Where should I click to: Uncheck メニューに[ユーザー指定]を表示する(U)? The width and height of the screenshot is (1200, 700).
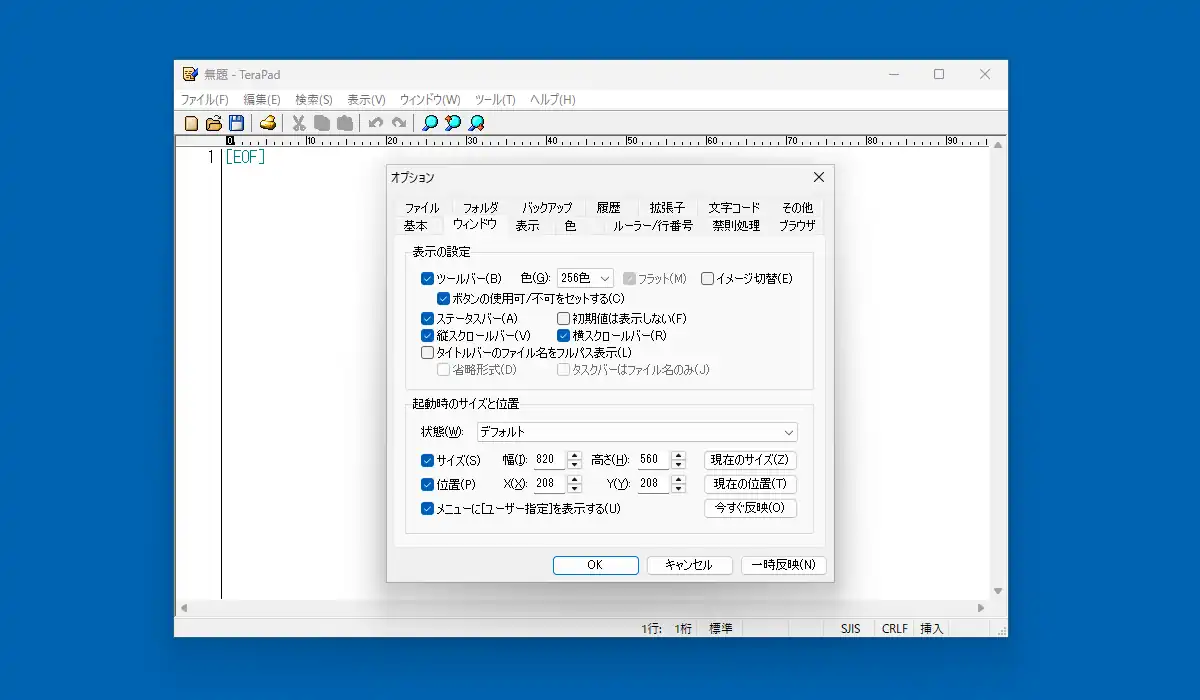[428, 509]
